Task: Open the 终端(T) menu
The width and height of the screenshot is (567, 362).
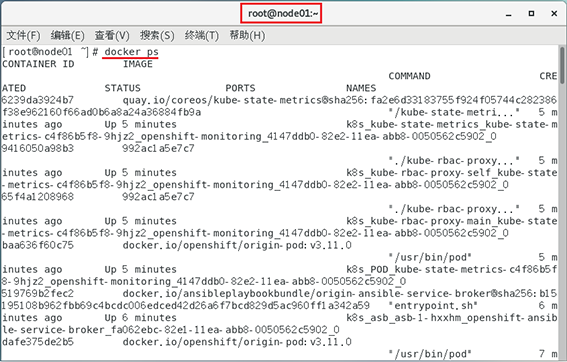Action: 201,35
